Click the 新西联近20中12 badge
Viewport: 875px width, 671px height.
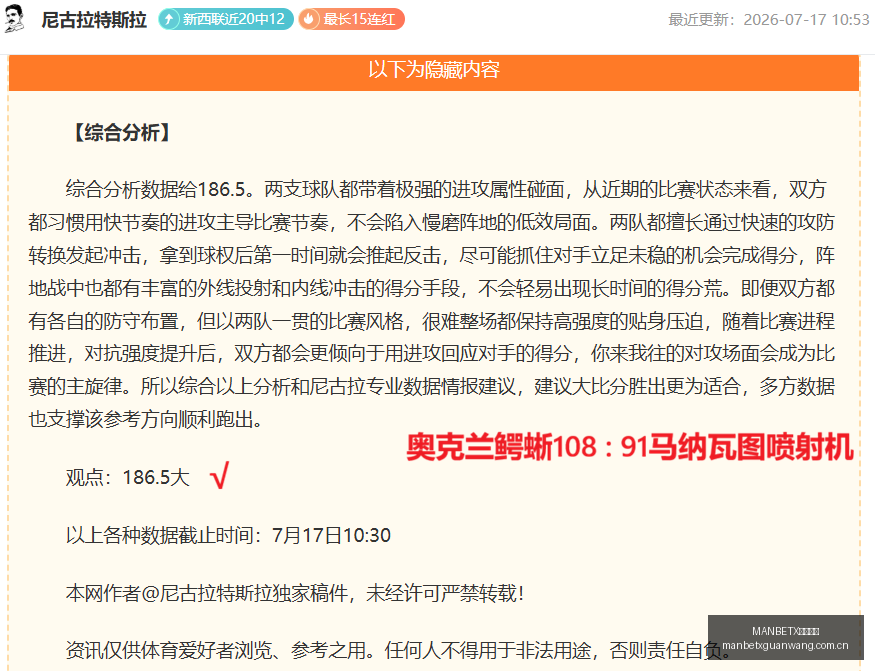pos(226,20)
